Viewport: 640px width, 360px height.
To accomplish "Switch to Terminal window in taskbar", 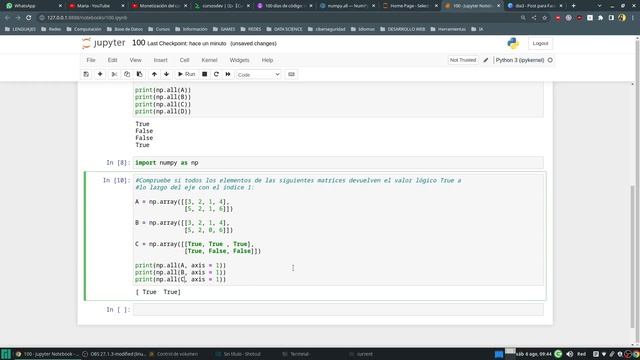I will pyautogui.click(x=296, y=354).
